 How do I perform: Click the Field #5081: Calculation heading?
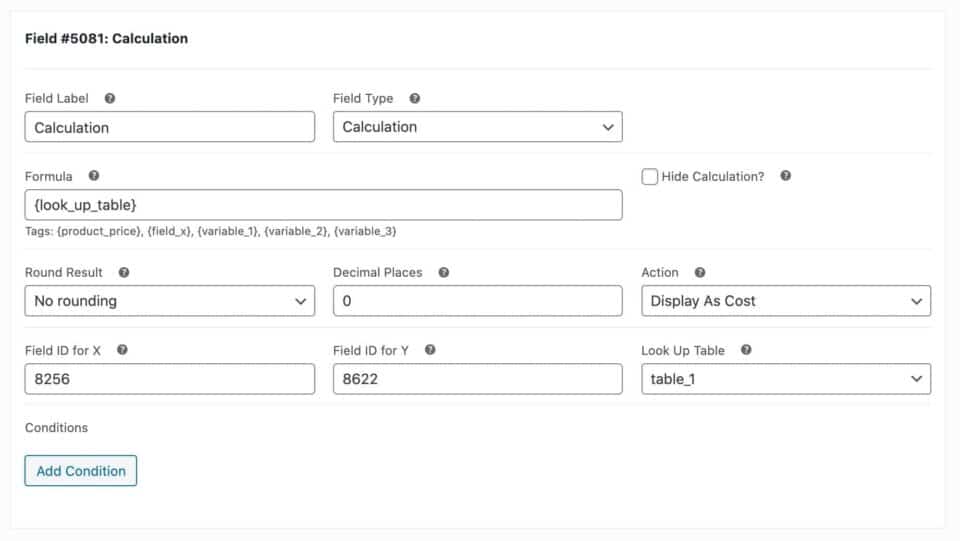[x=107, y=39]
